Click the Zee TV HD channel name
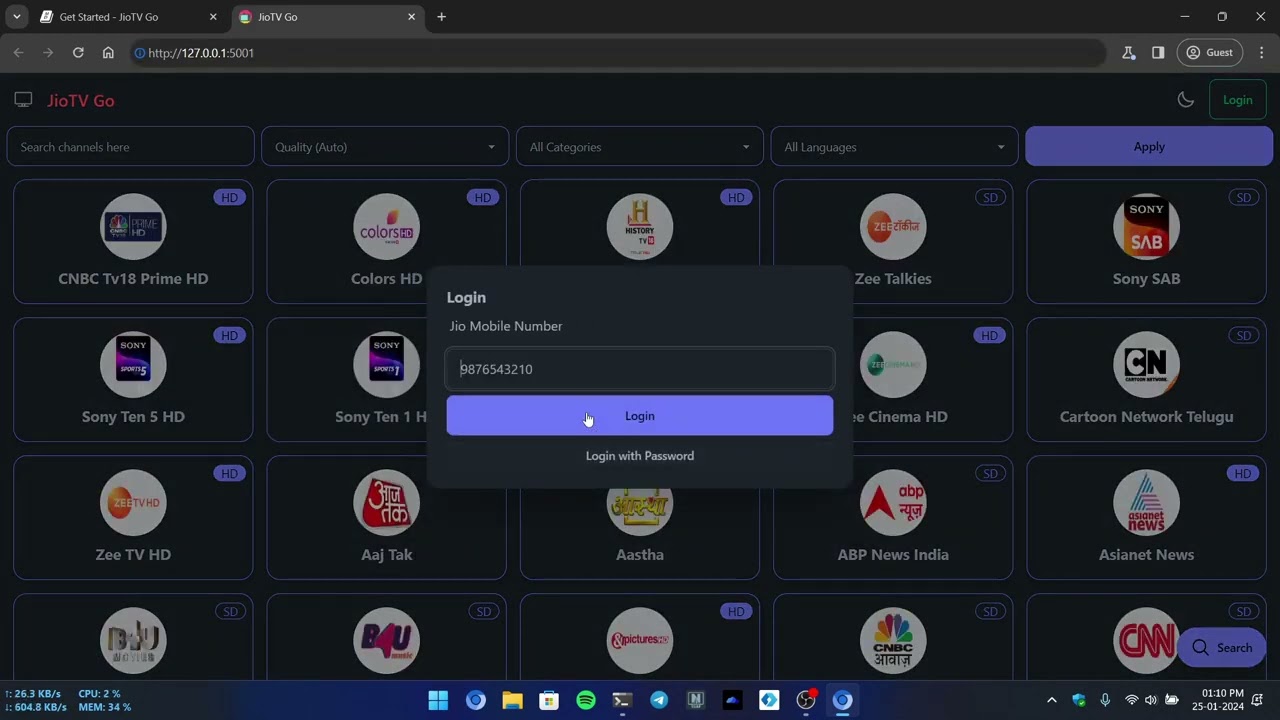Viewport: 1280px width, 720px height. [x=133, y=555]
